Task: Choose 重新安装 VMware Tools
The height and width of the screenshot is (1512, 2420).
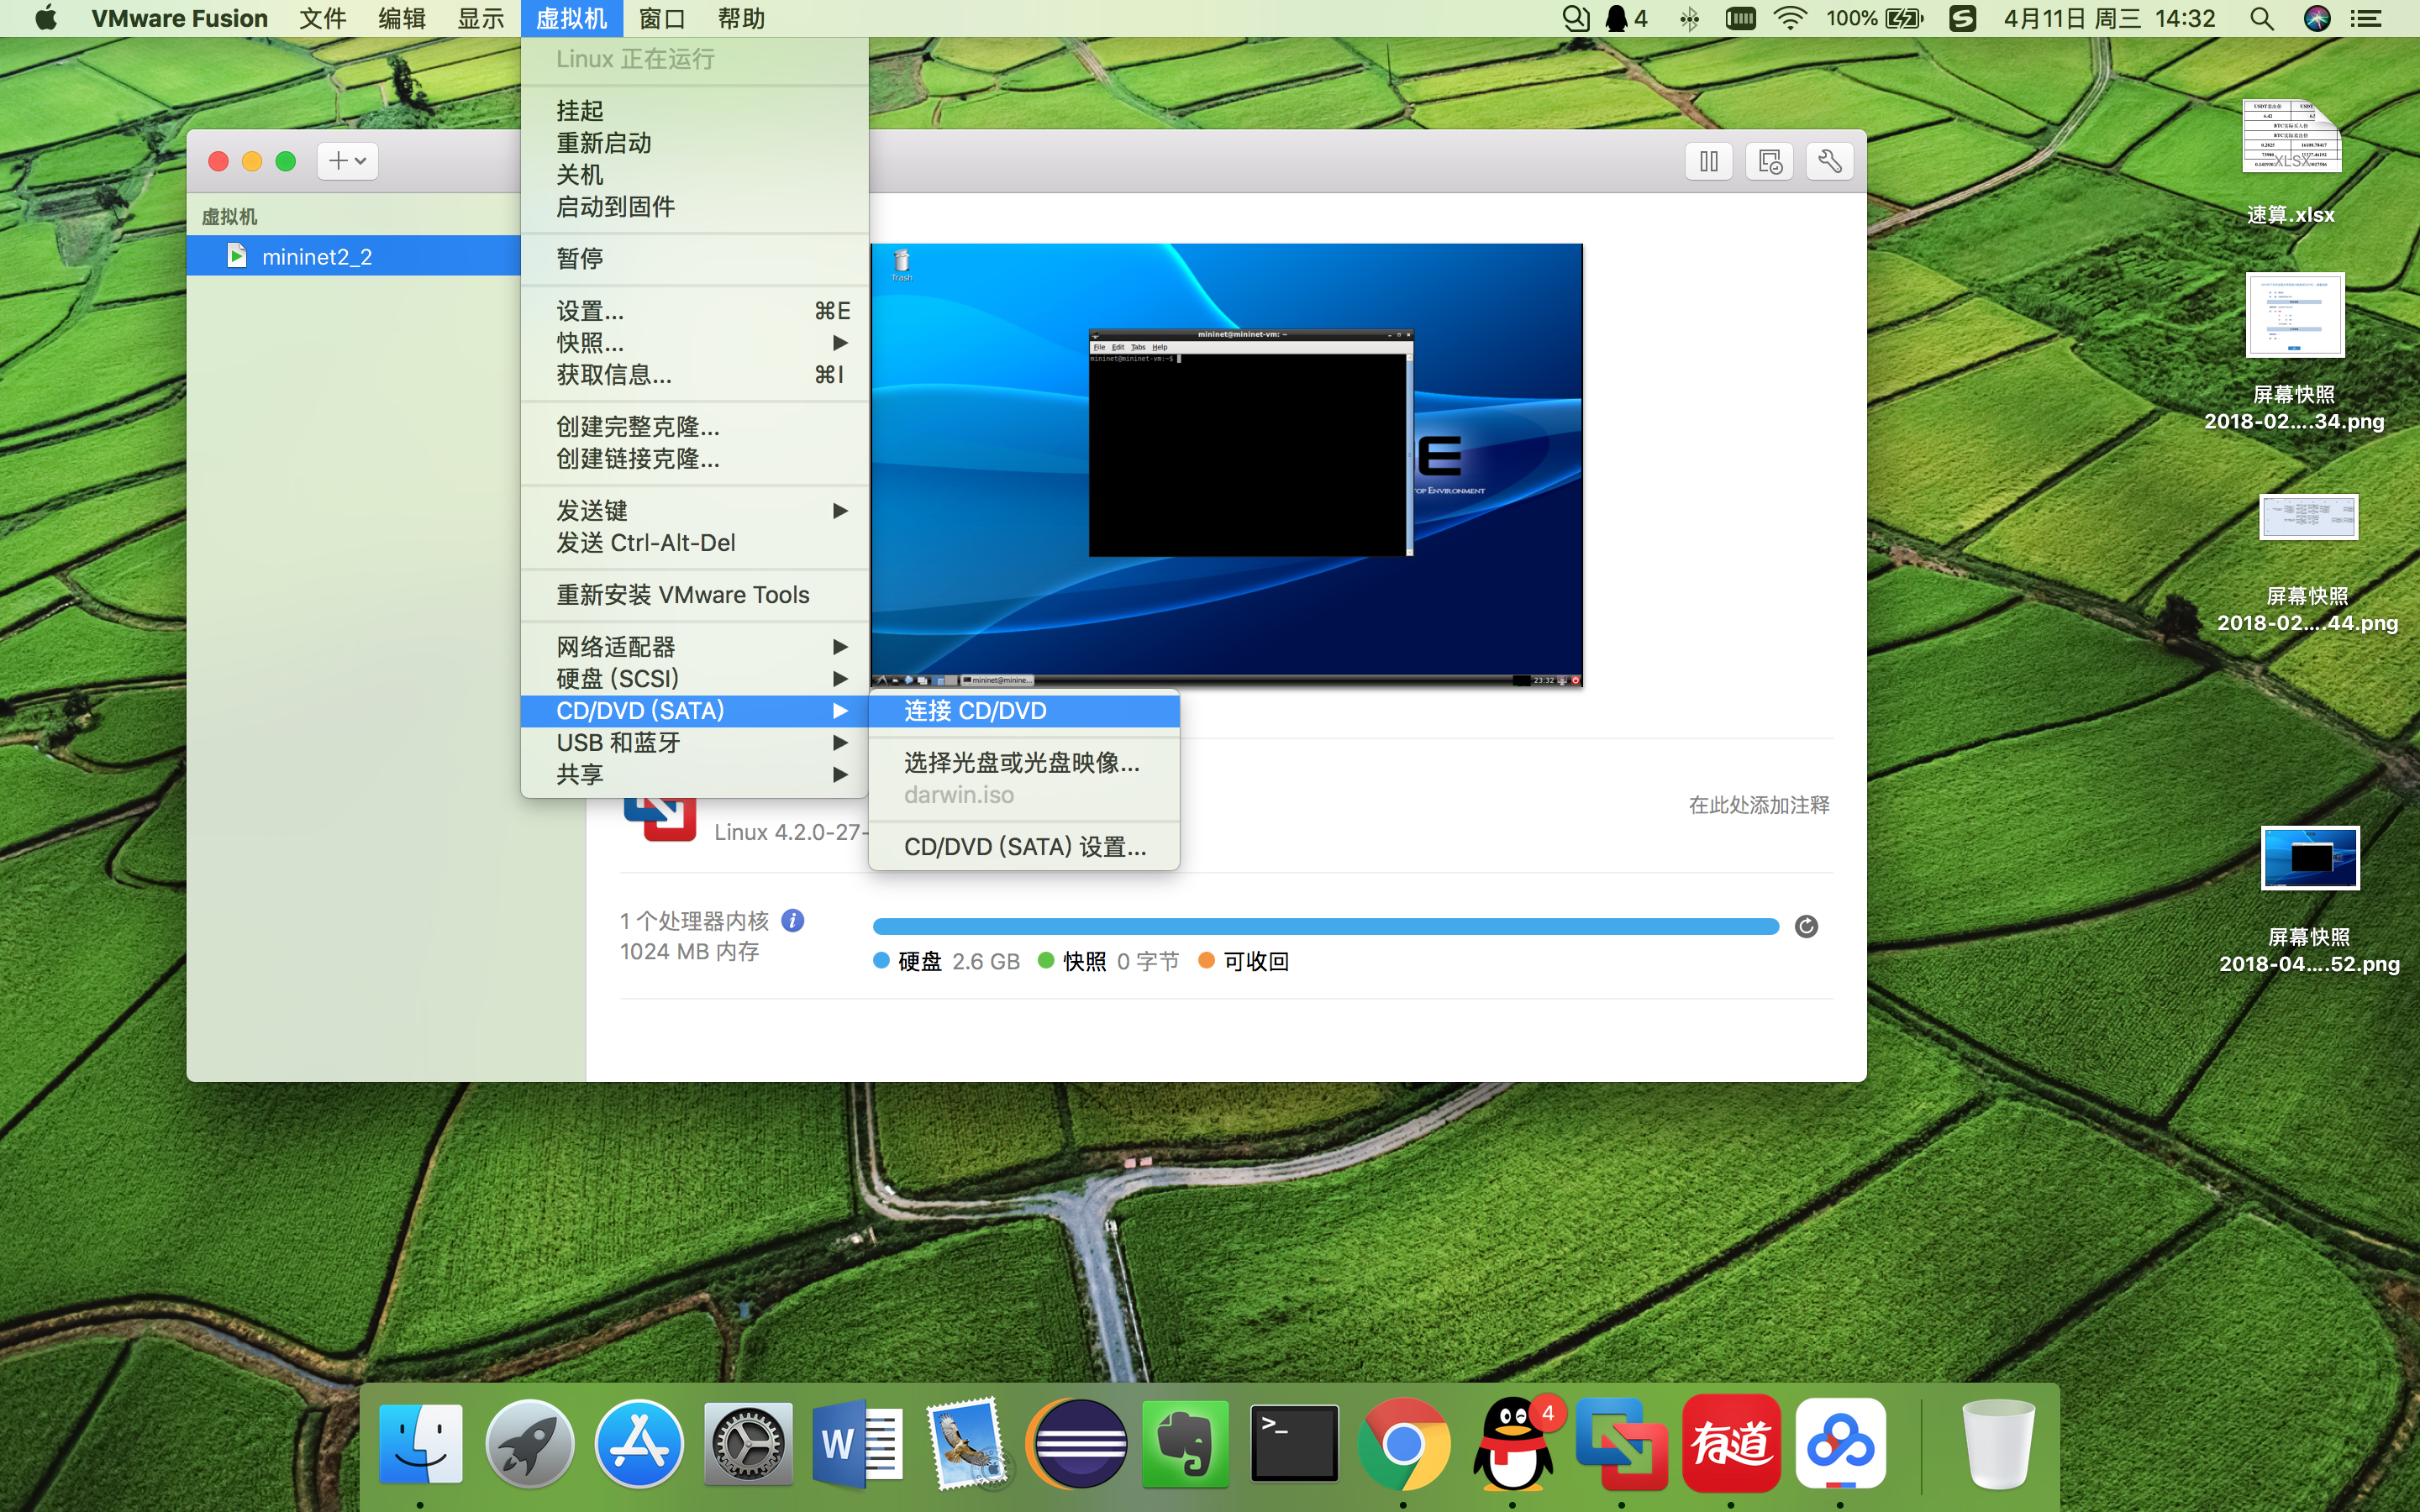Action: 694,595
